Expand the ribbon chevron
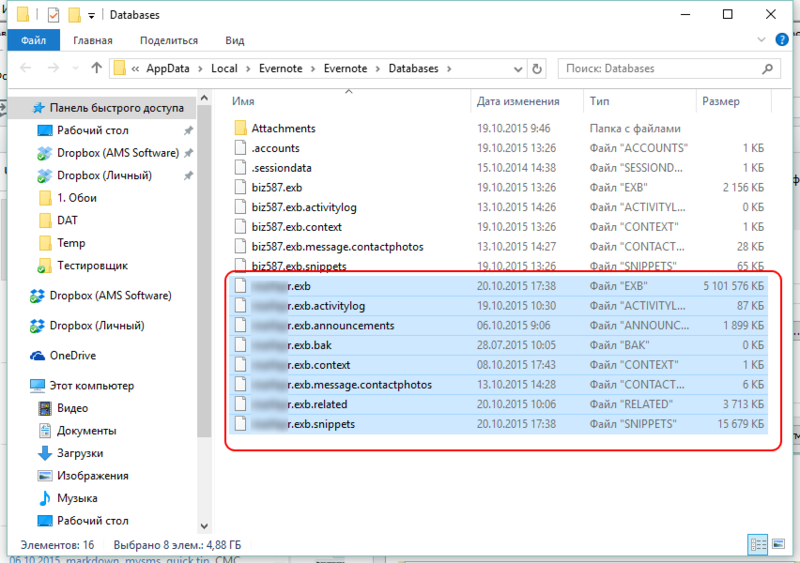This screenshot has height=563, width=800. pyautogui.click(x=761, y=39)
